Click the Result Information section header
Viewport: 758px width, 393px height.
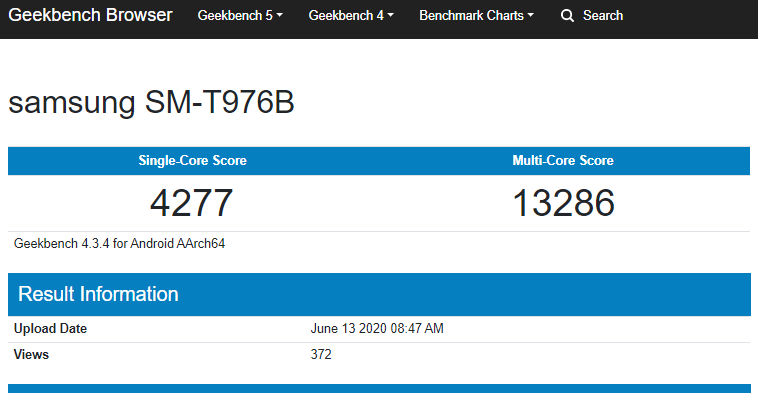pos(379,294)
